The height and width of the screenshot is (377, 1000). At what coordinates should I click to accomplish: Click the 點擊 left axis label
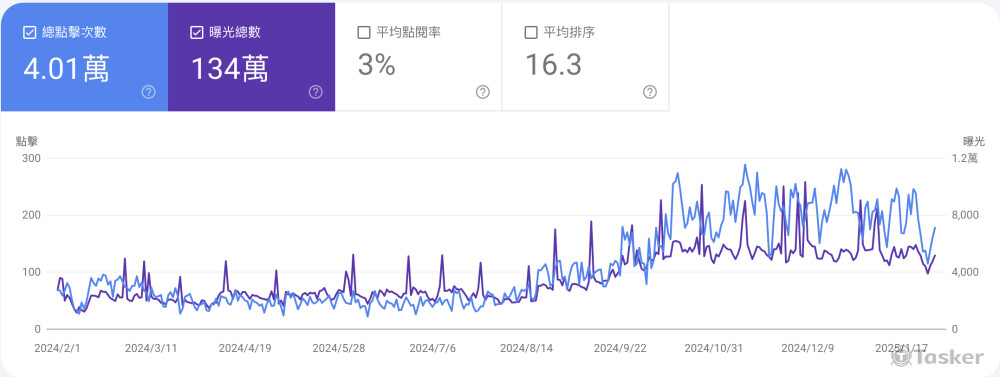27,142
